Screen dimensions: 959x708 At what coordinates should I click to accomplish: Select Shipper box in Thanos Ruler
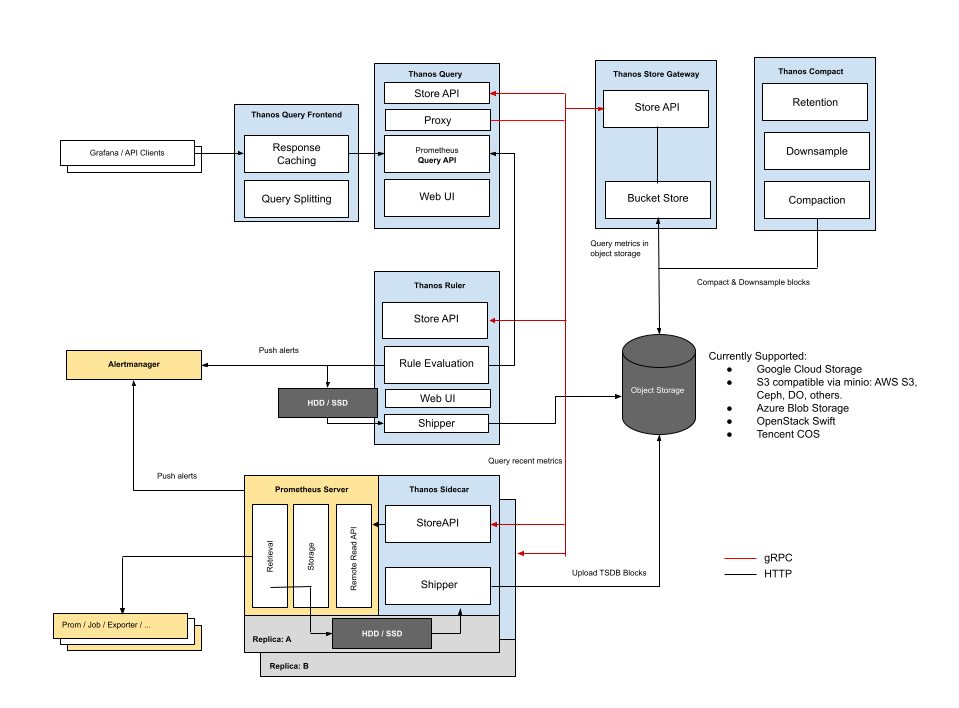pyautogui.click(x=436, y=424)
